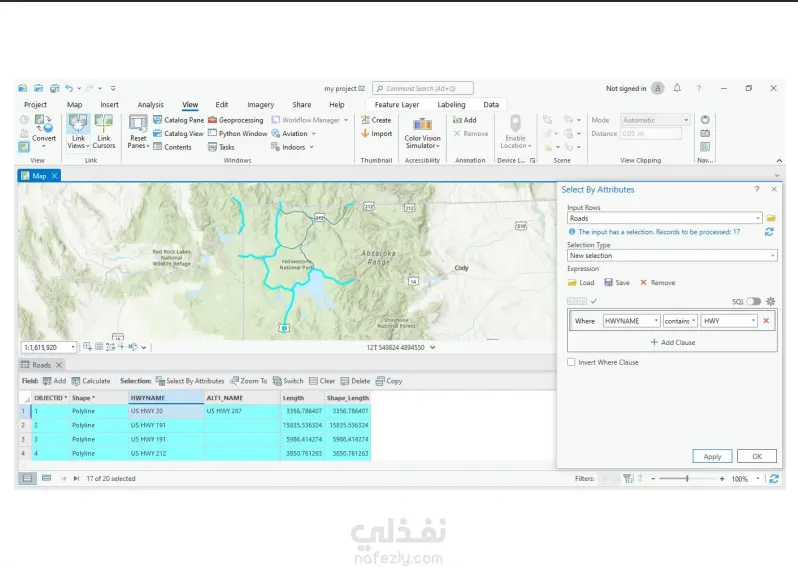Image resolution: width=798 pixels, height=567 pixels.
Task: Click the Convert view icon
Action: pos(43,124)
